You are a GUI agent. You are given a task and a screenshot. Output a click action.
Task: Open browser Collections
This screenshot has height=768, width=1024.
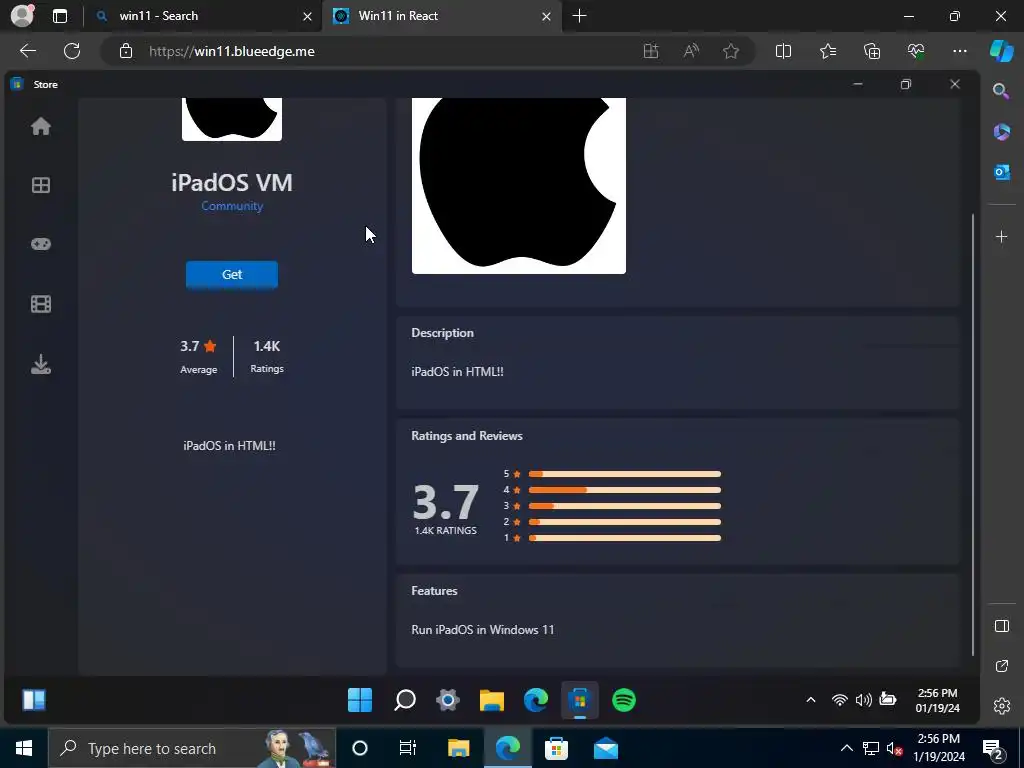pos(872,51)
